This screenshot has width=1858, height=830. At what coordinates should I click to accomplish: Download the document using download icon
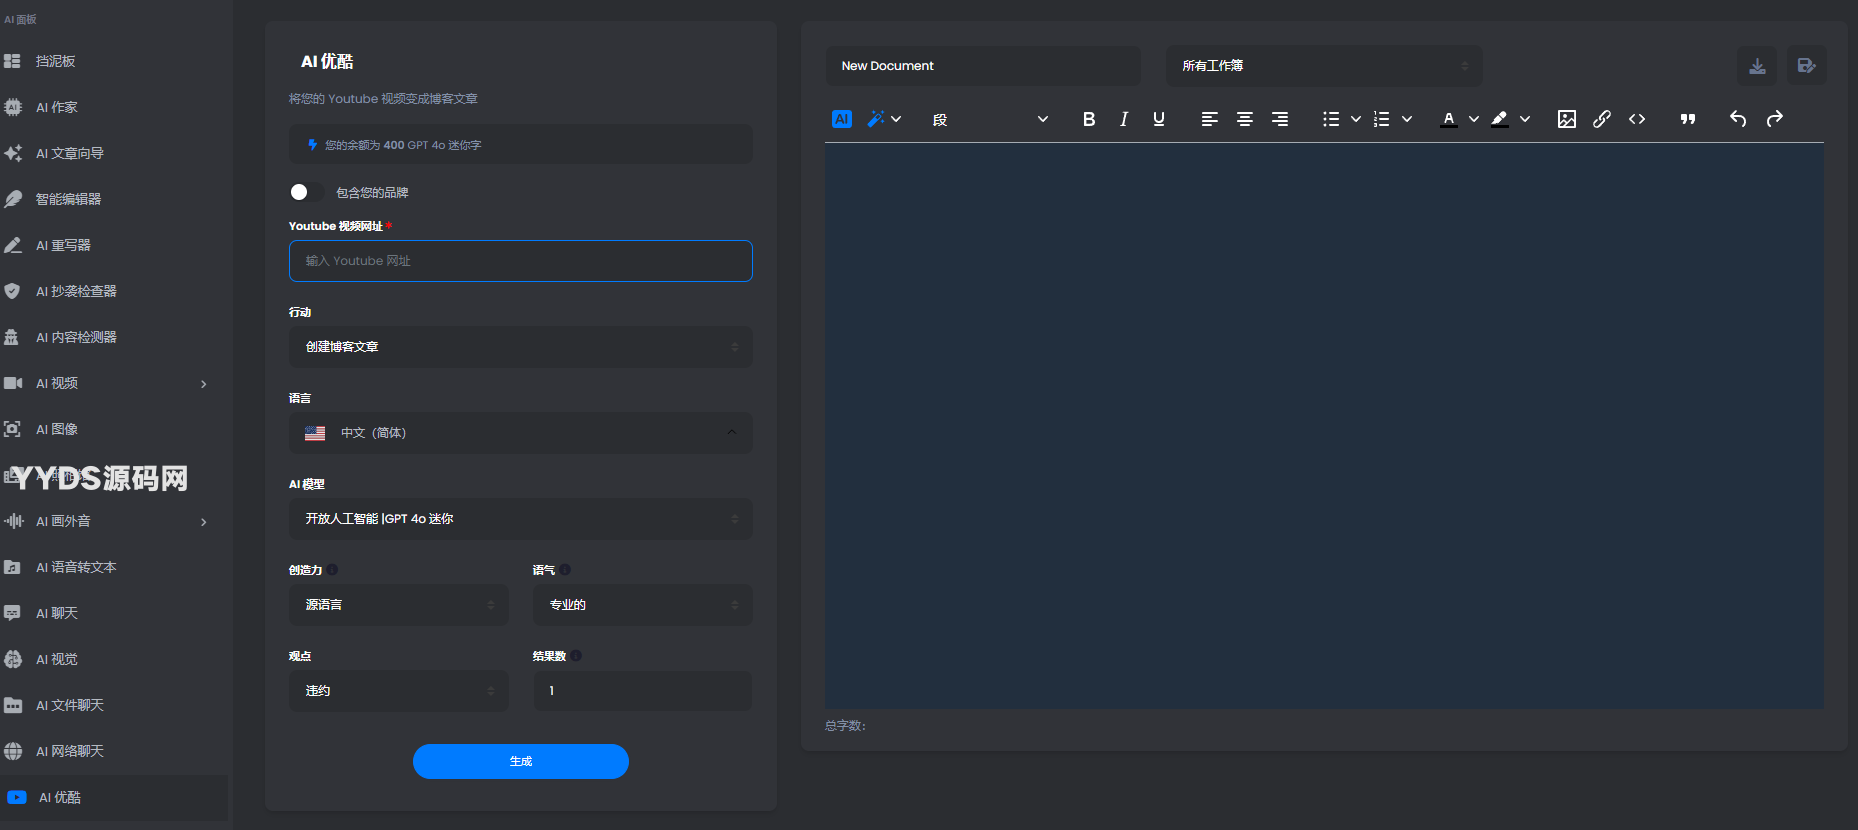pyautogui.click(x=1757, y=66)
